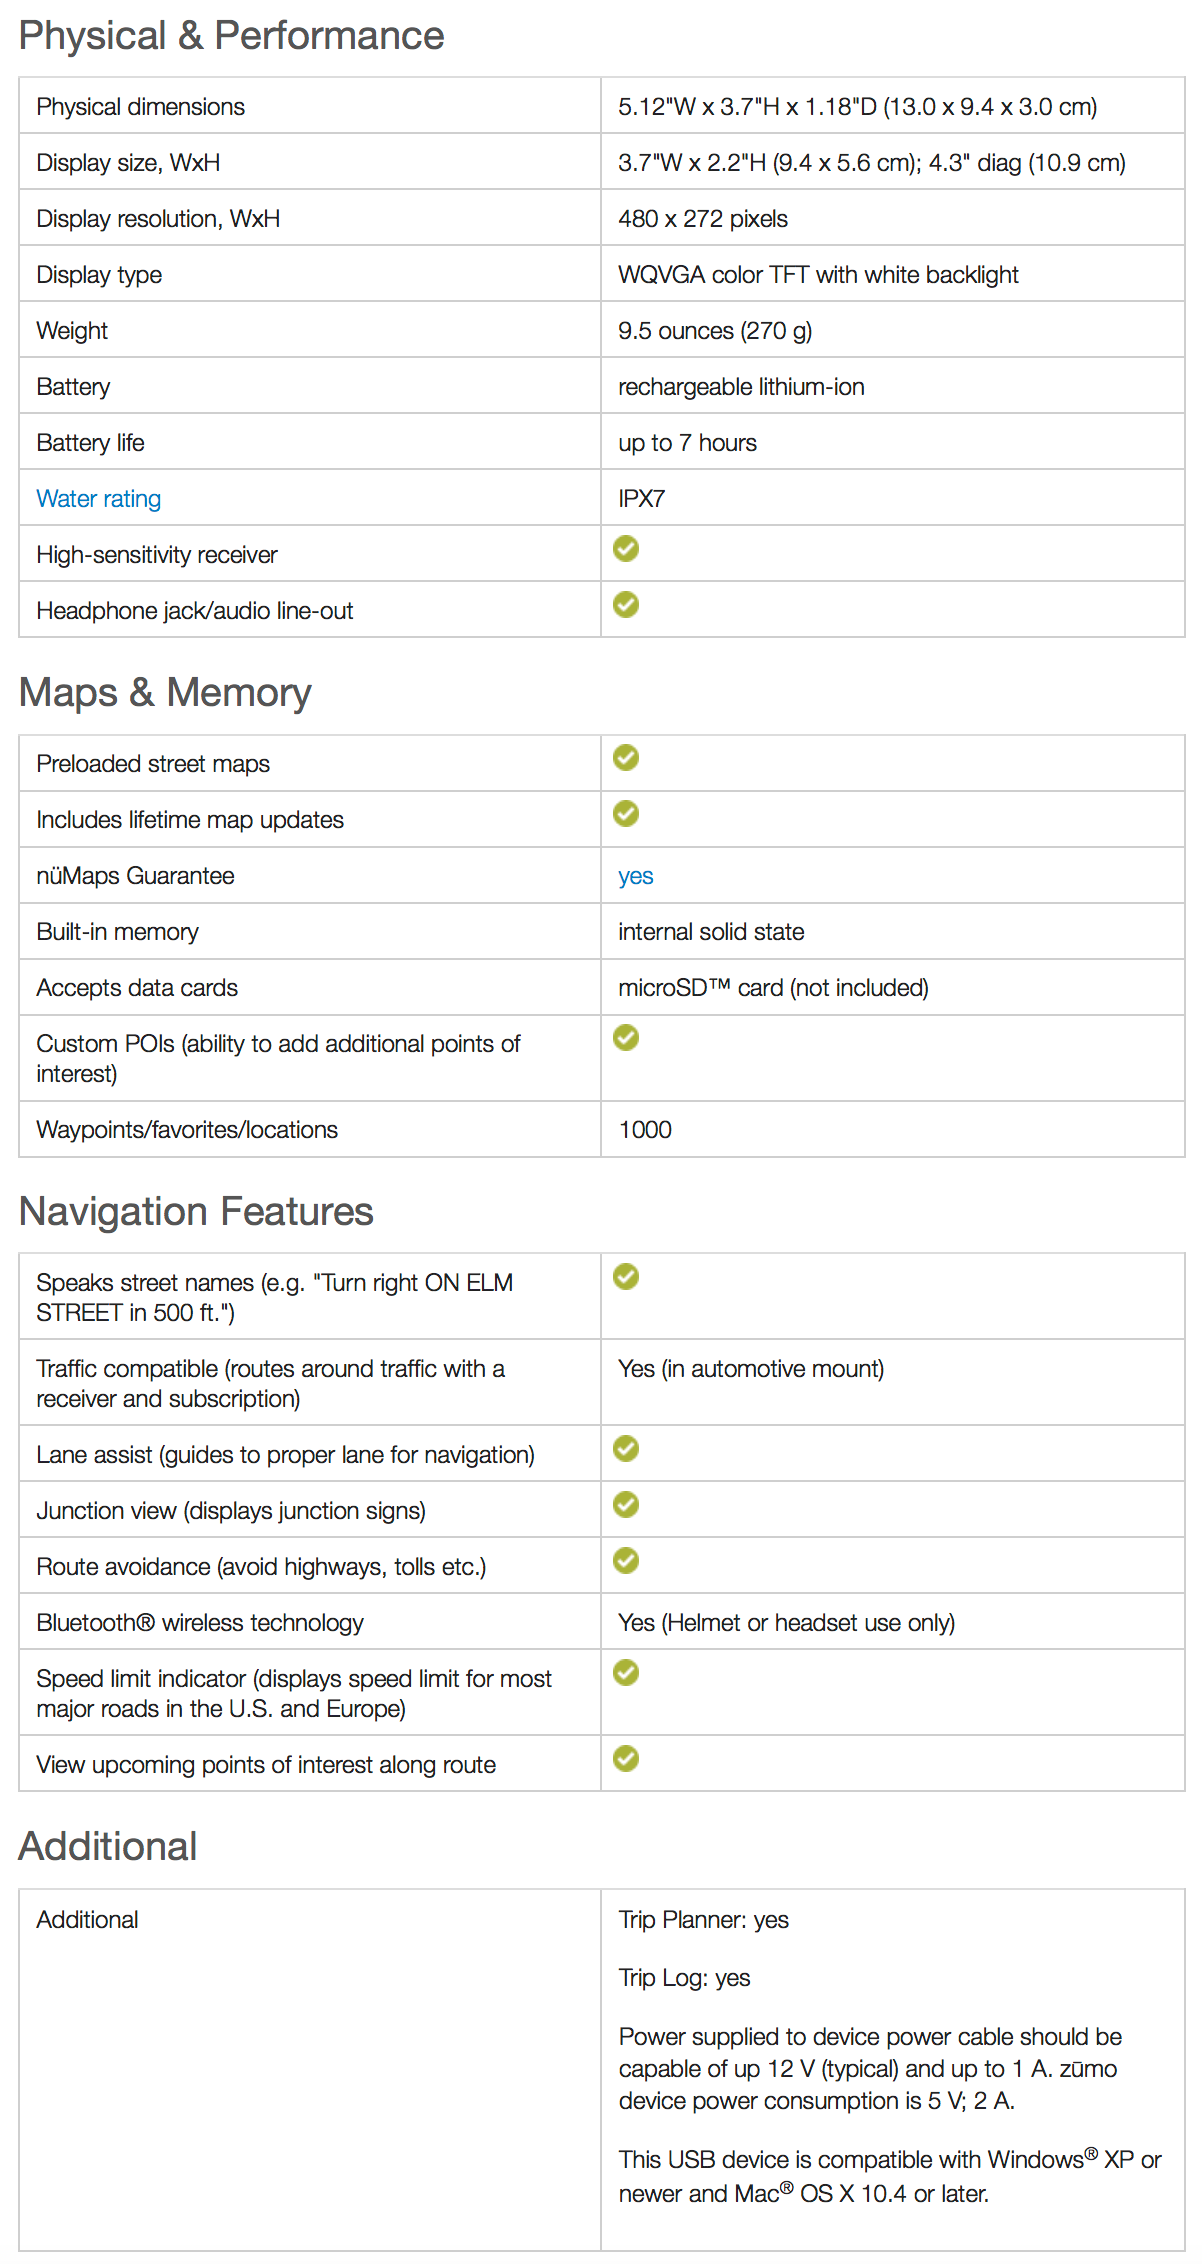The height and width of the screenshot is (2264, 1202).
Task: Click the Junction view checkmark icon
Action: click(626, 1505)
